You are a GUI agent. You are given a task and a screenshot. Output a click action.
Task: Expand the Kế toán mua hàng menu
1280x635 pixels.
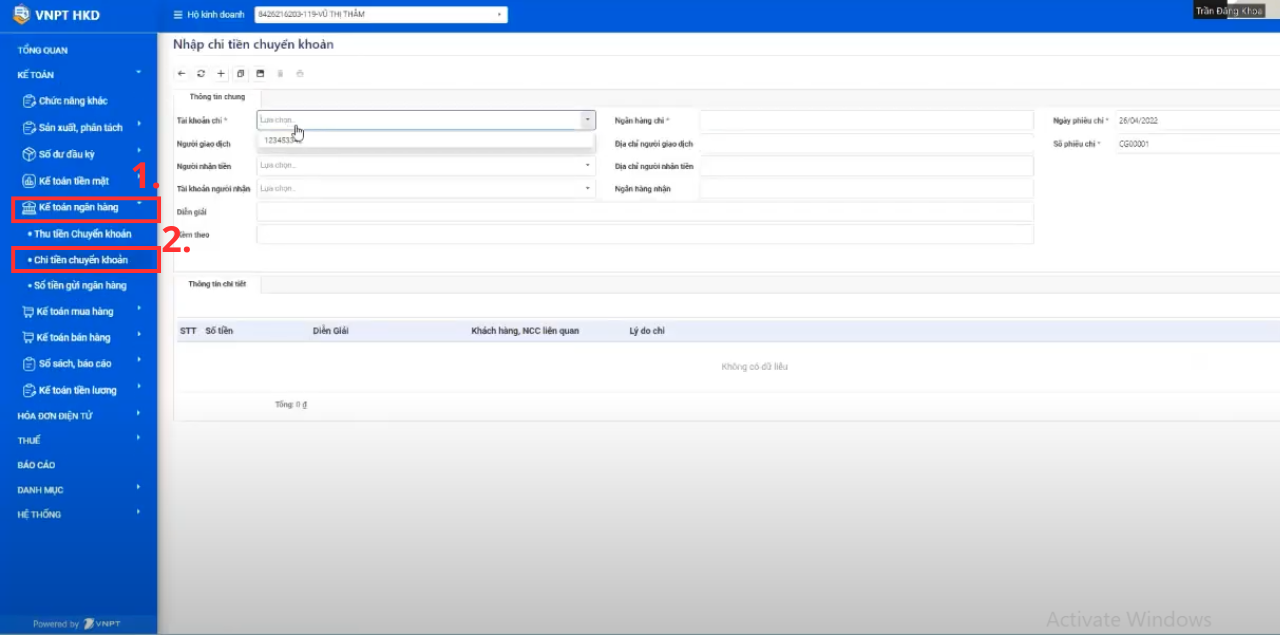[x=75, y=311]
